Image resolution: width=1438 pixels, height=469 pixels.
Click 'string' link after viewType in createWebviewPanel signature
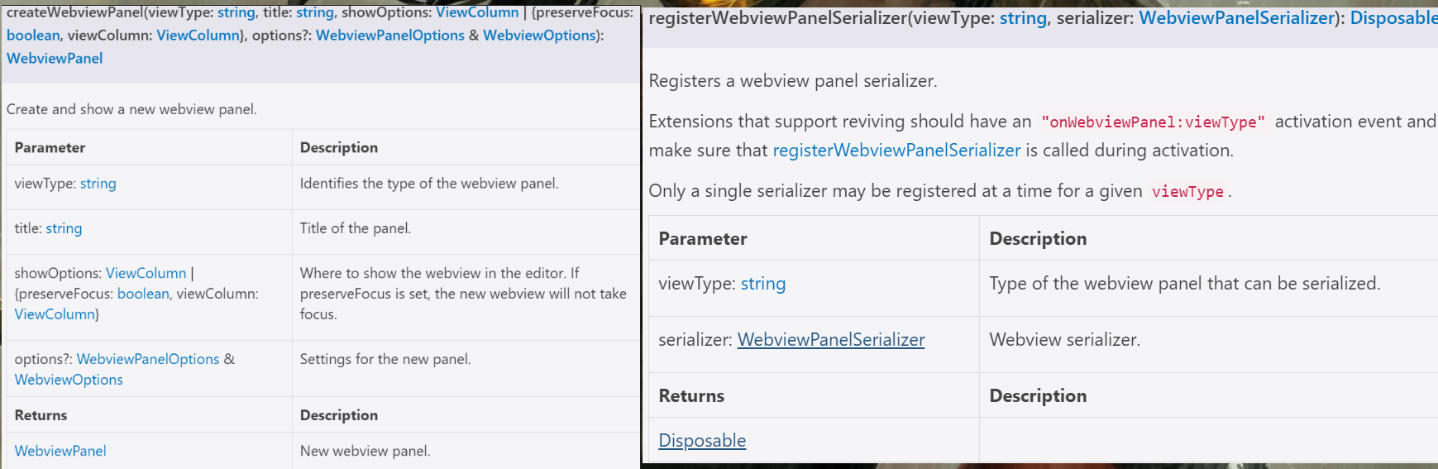pyautogui.click(x=235, y=13)
